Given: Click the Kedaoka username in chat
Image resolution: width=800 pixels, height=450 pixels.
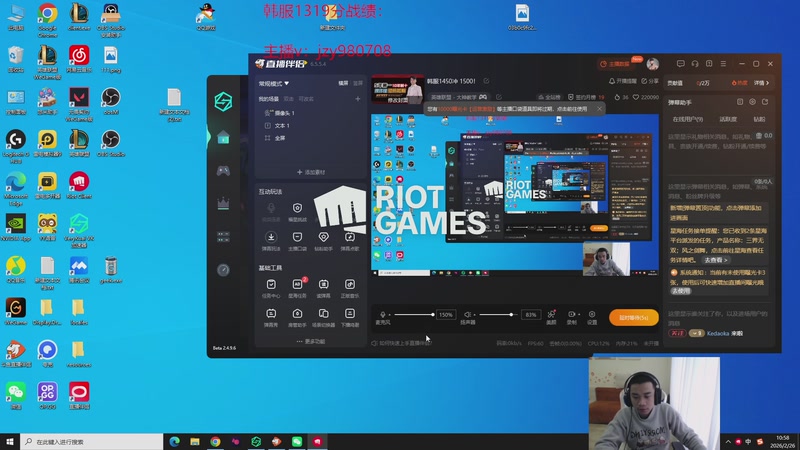Looking at the screenshot, I should coord(718,334).
